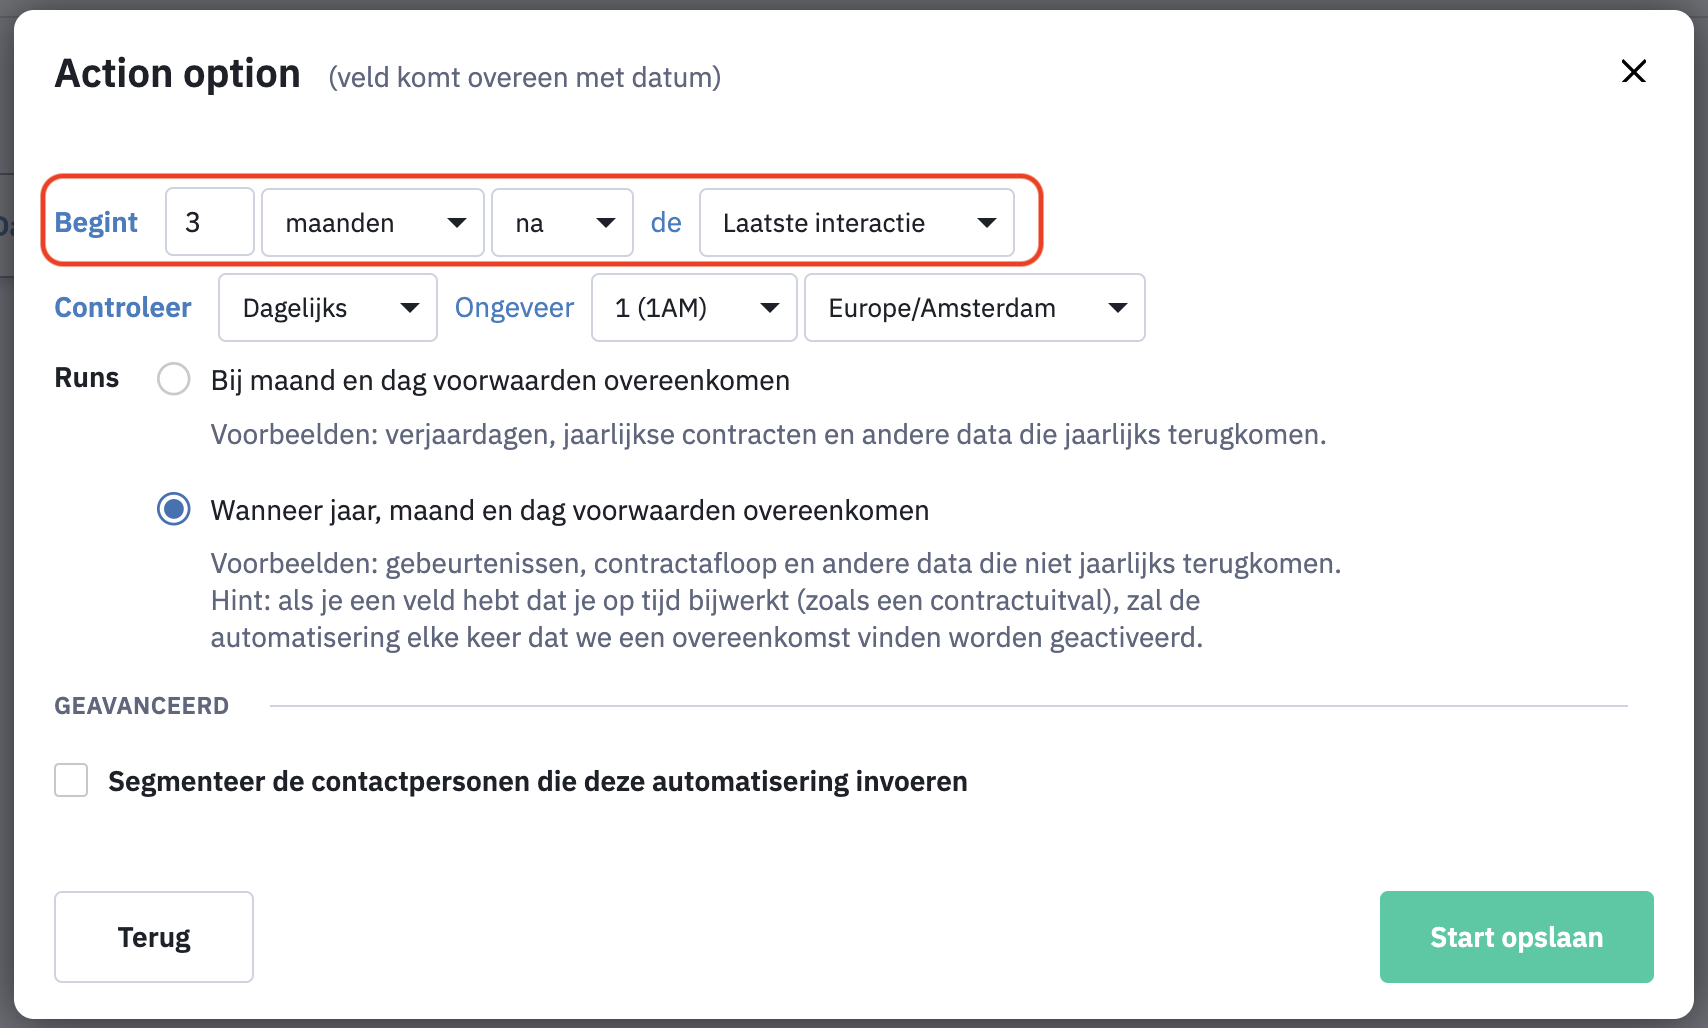Click the 'Segmenteer de contactpersonen' label text
Viewport: 1708px width, 1028px height.
coord(538,781)
